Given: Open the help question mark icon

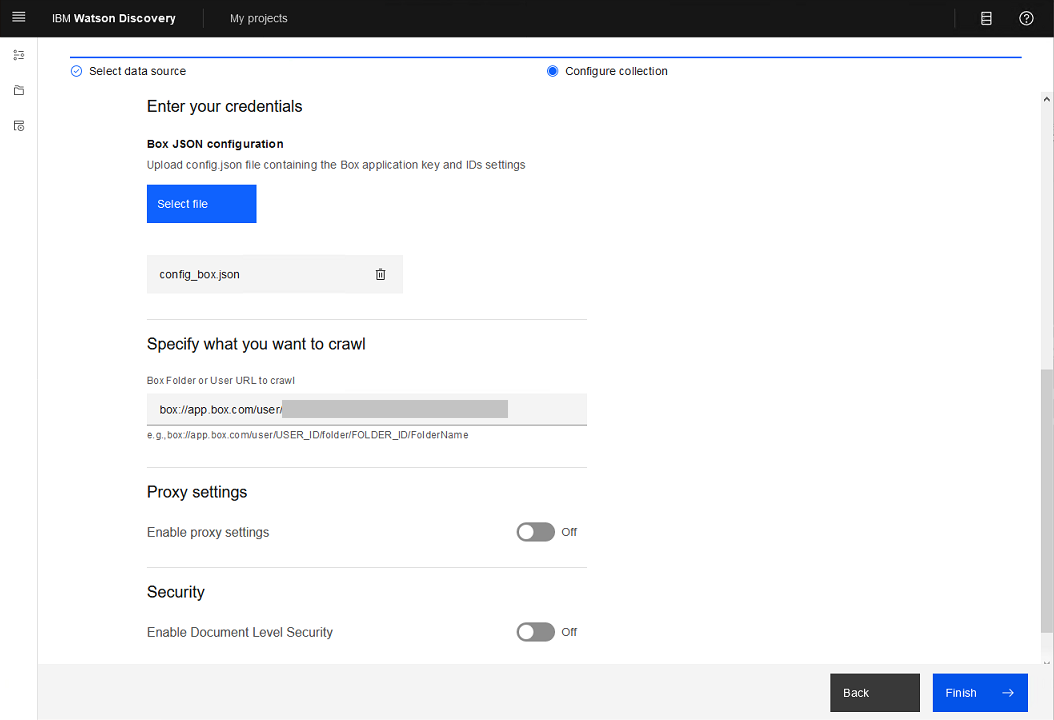Looking at the screenshot, I should point(1026,18).
